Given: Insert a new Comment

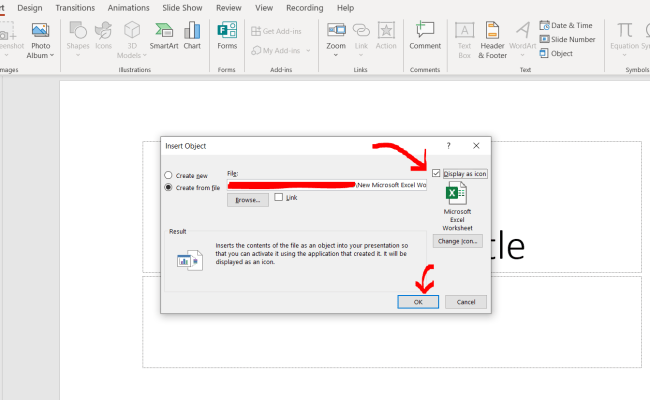Looking at the screenshot, I should click(x=425, y=36).
